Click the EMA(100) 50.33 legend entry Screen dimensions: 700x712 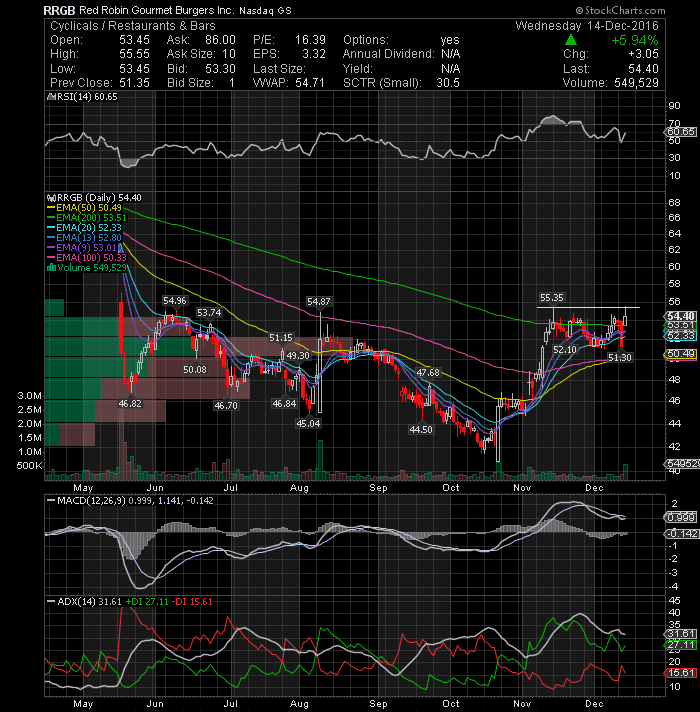91,257
